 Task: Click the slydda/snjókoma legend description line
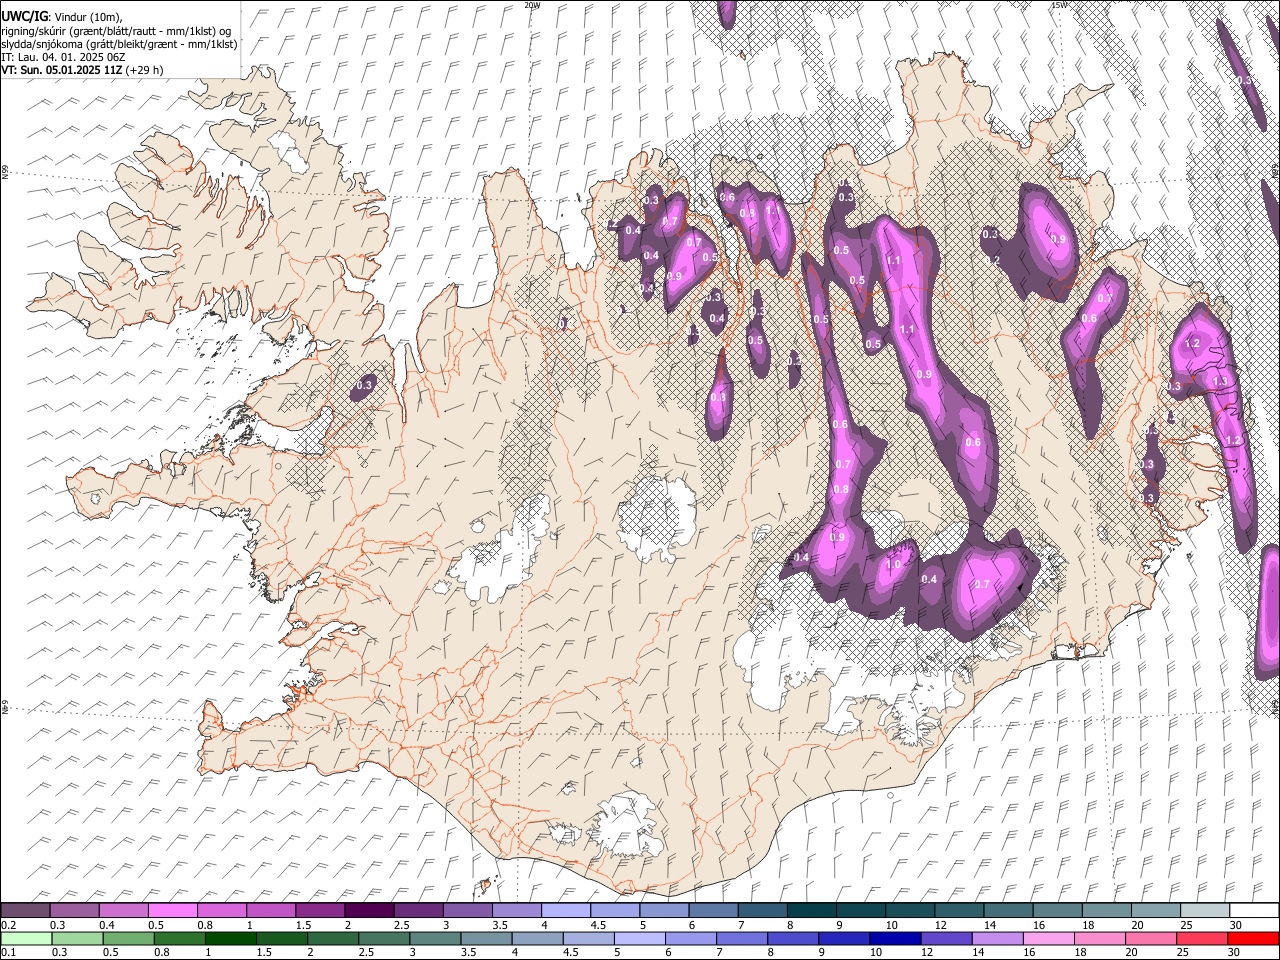119,44
